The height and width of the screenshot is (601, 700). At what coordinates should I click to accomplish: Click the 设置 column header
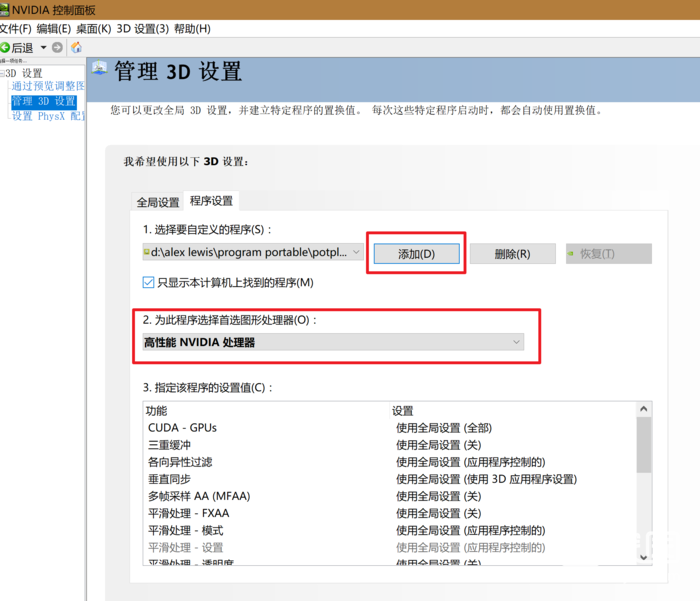click(x=403, y=411)
